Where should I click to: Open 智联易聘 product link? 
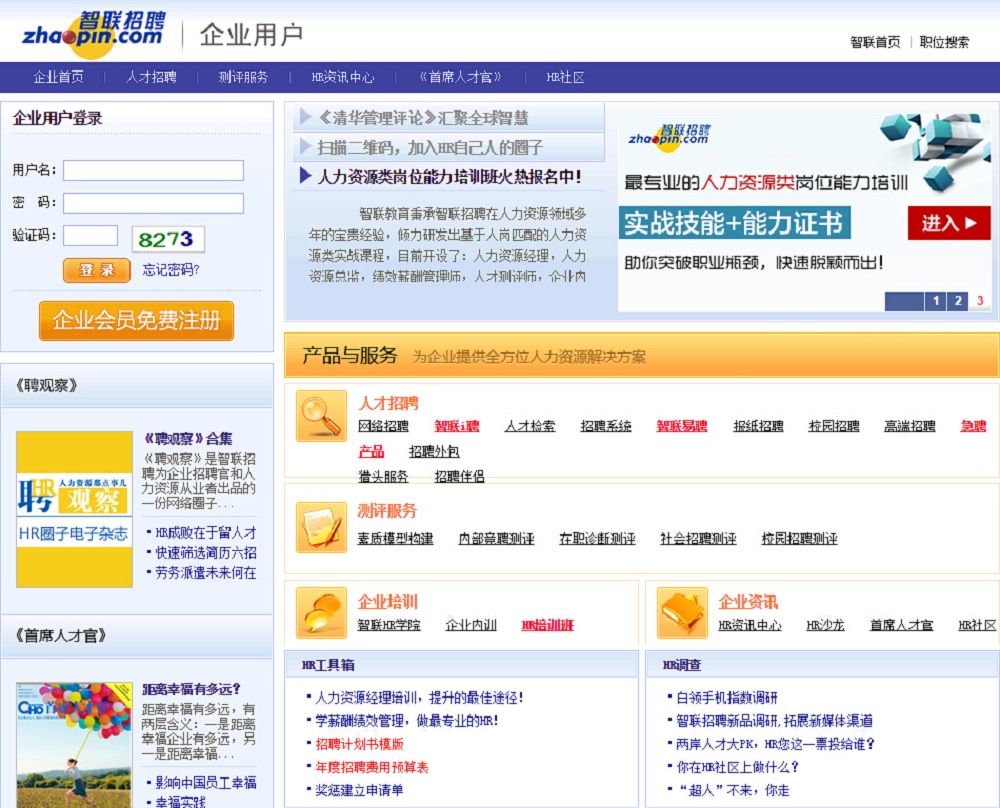[x=682, y=426]
